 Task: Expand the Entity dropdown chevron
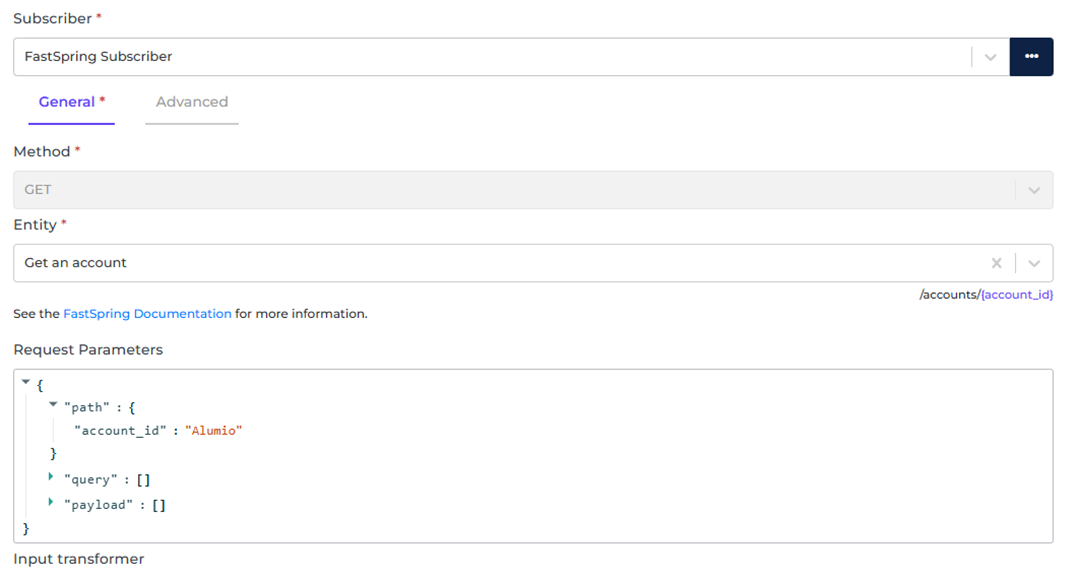[1034, 263]
